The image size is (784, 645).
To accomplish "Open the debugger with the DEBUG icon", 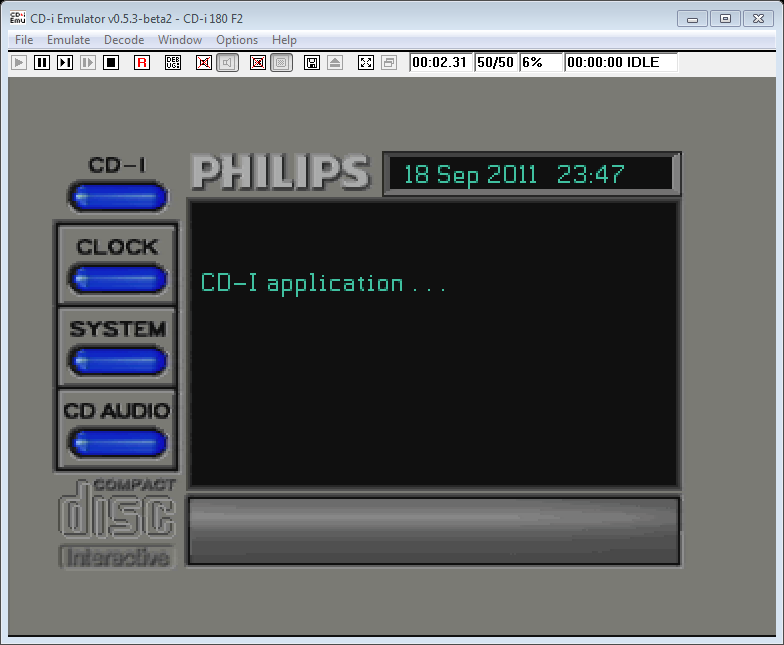I will [173, 62].
